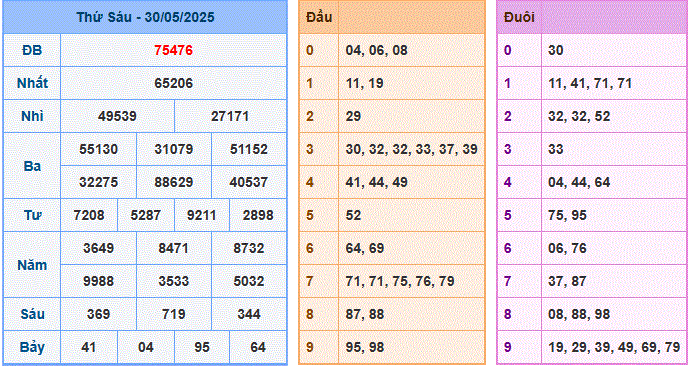
Task: Select Đuôi row values 06, 76
Action: click(x=567, y=248)
